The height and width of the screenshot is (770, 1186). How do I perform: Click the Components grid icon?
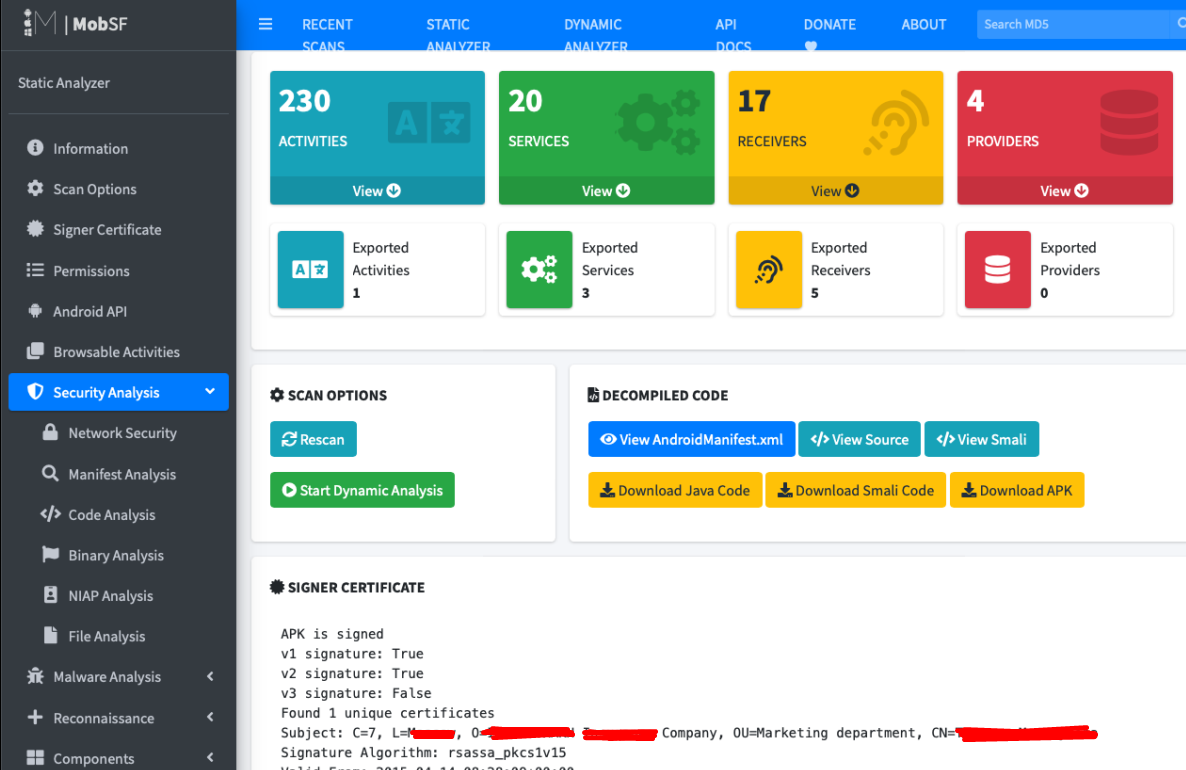[35, 758]
